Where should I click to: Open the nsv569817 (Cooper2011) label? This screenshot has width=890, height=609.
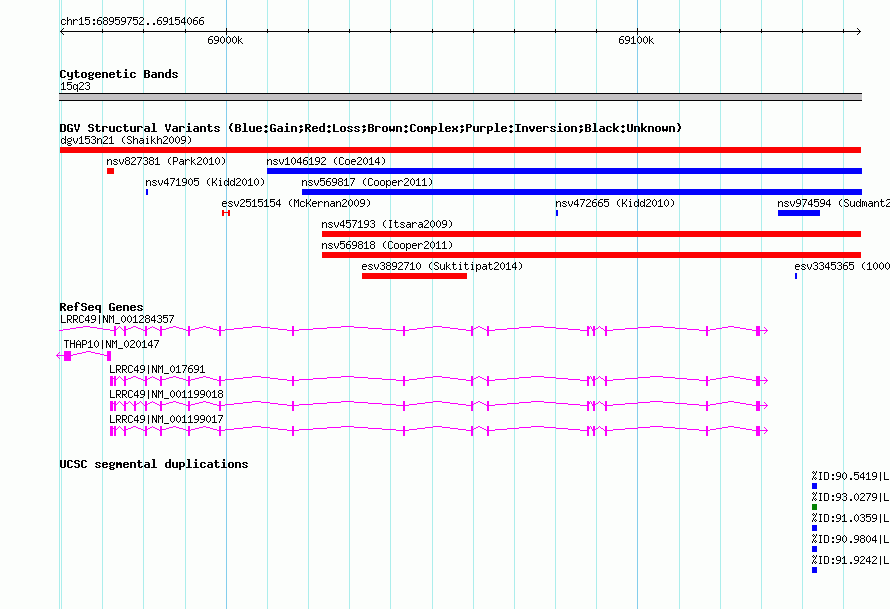click(x=367, y=182)
